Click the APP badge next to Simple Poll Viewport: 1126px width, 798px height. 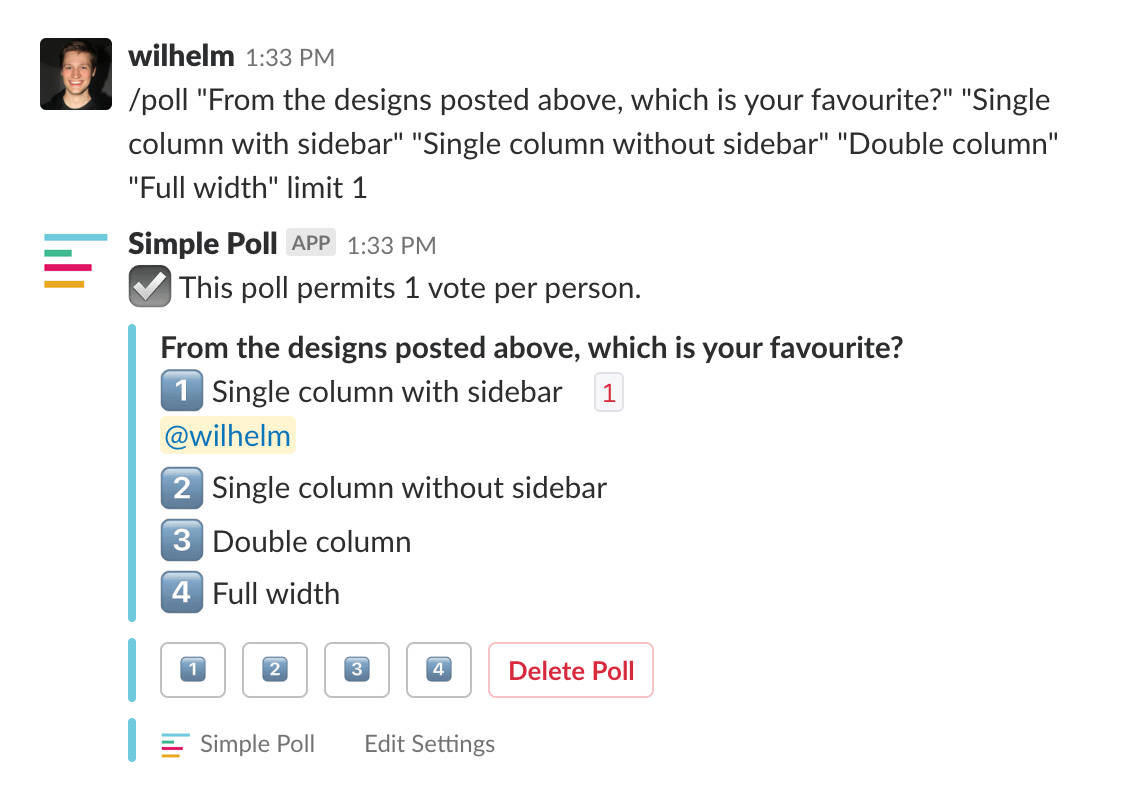click(310, 242)
